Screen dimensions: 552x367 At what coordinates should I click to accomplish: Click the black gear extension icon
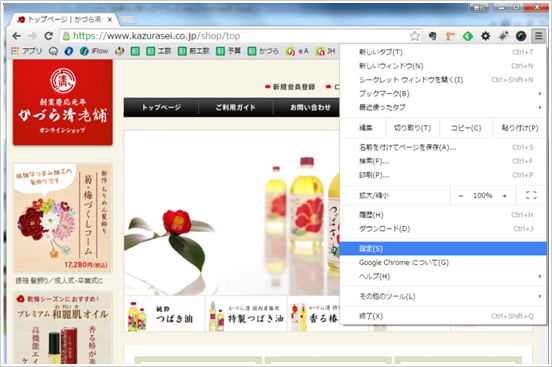coord(485,36)
